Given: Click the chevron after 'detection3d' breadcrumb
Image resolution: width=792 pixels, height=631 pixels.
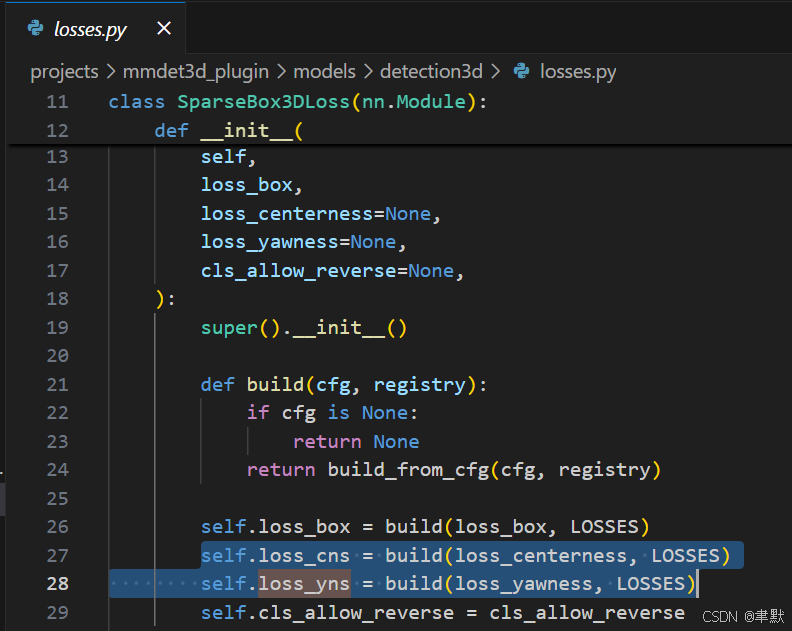Looking at the screenshot, I should point(496,72).
